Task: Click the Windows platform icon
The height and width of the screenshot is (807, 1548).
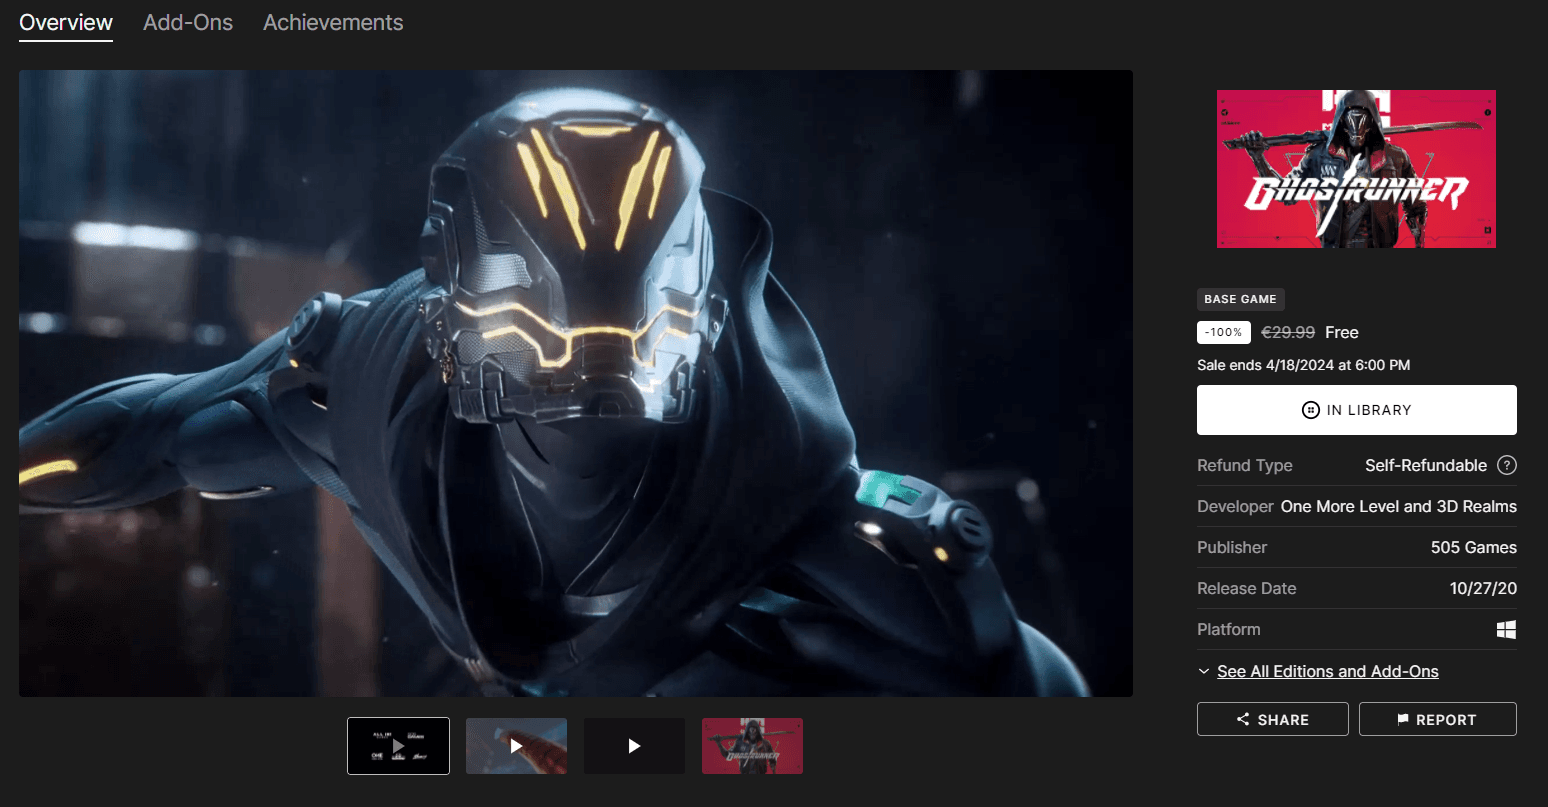Action: tap(1506, 629)
